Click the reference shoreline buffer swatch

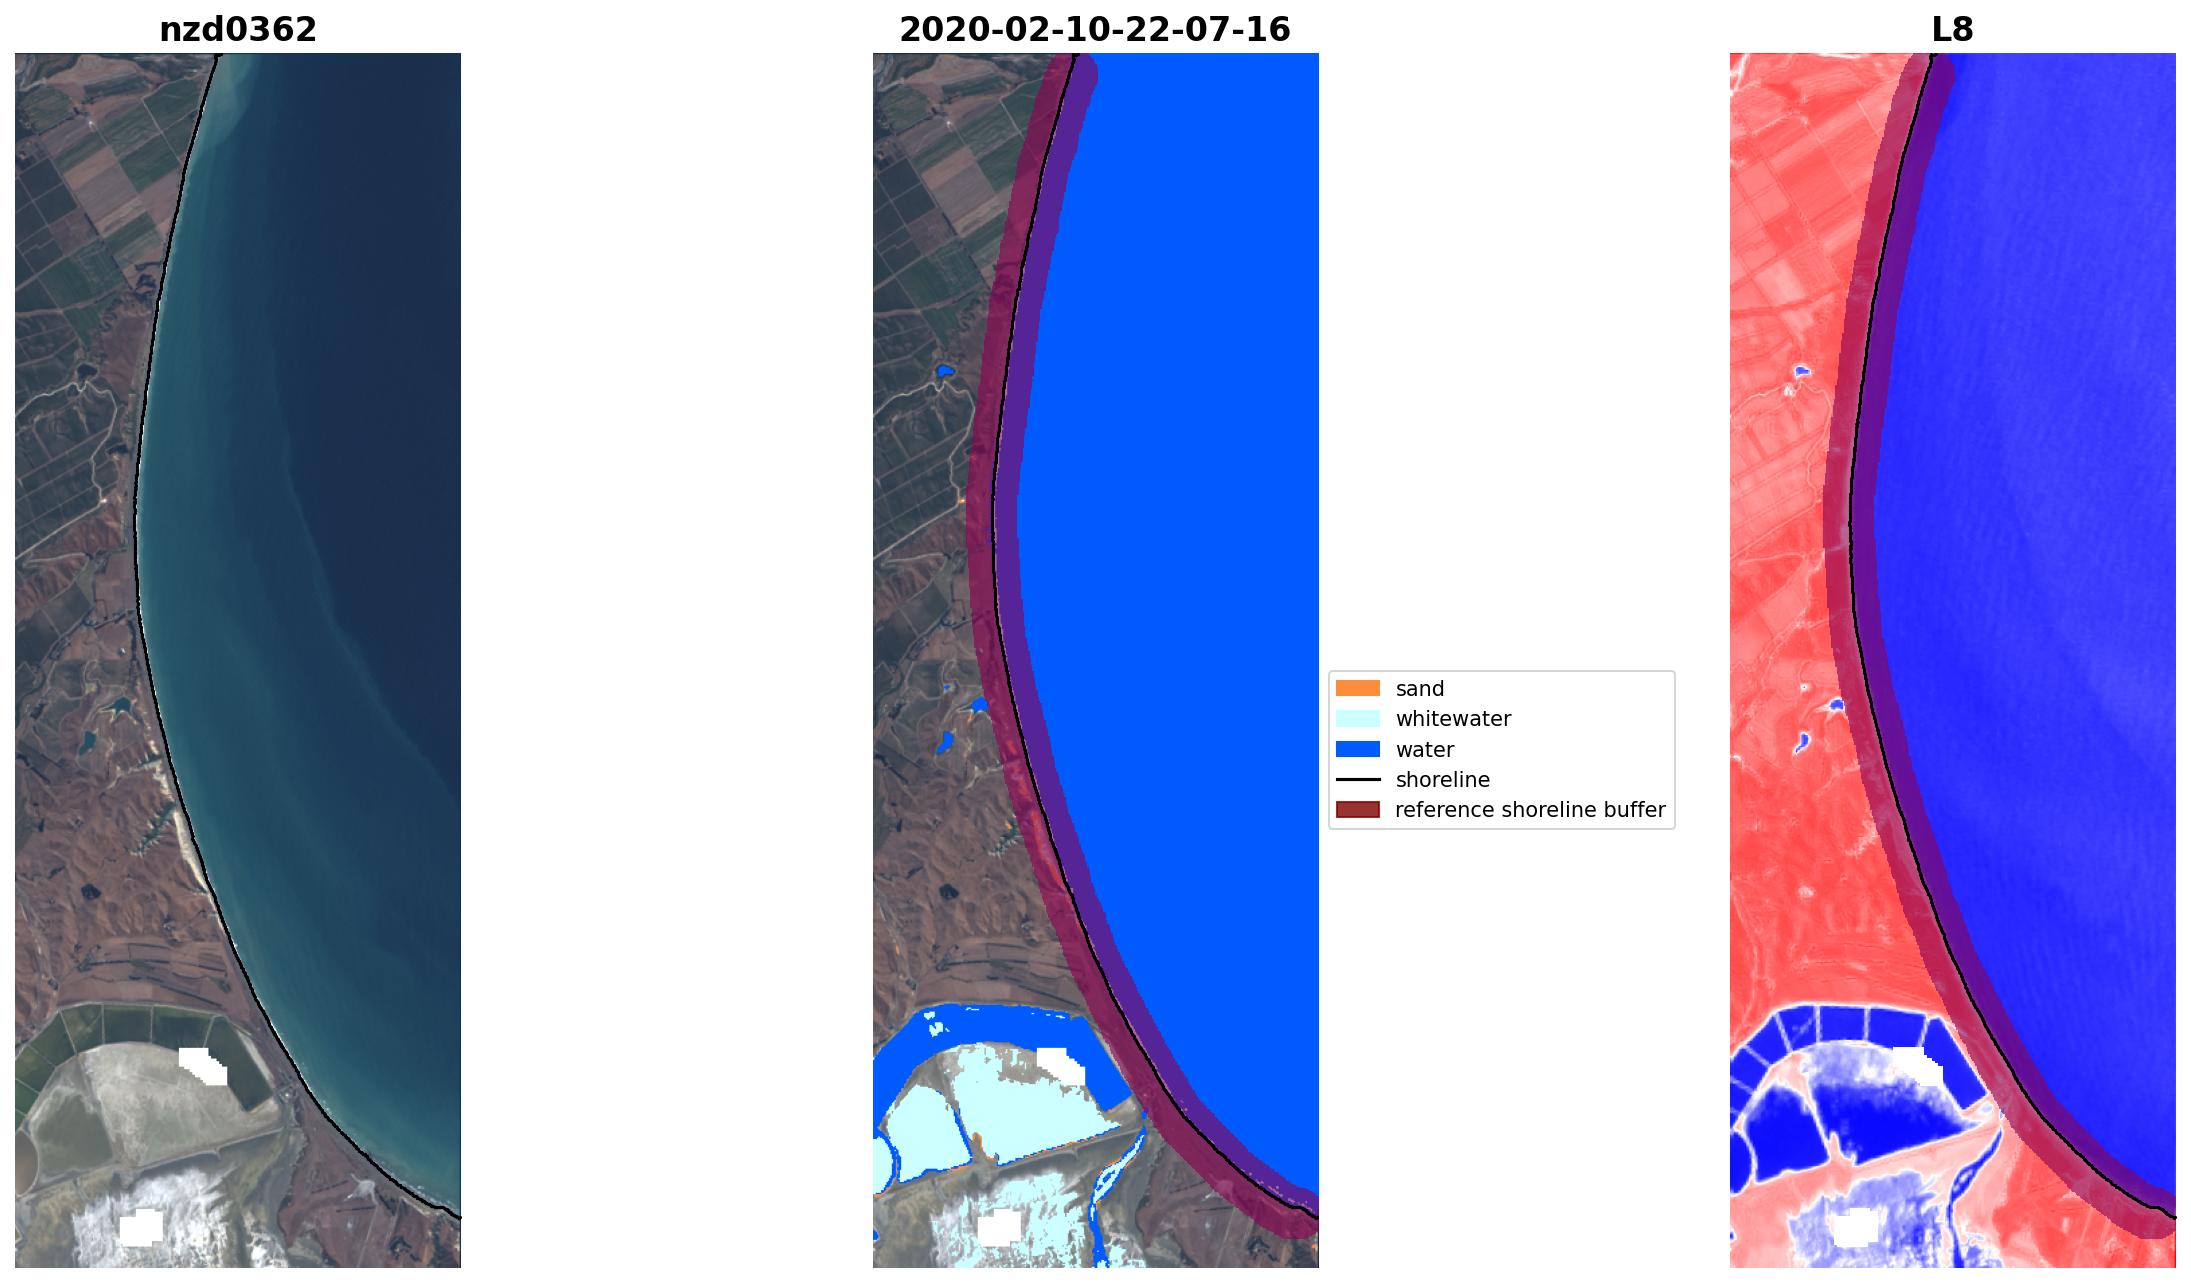coord(1357,810)
